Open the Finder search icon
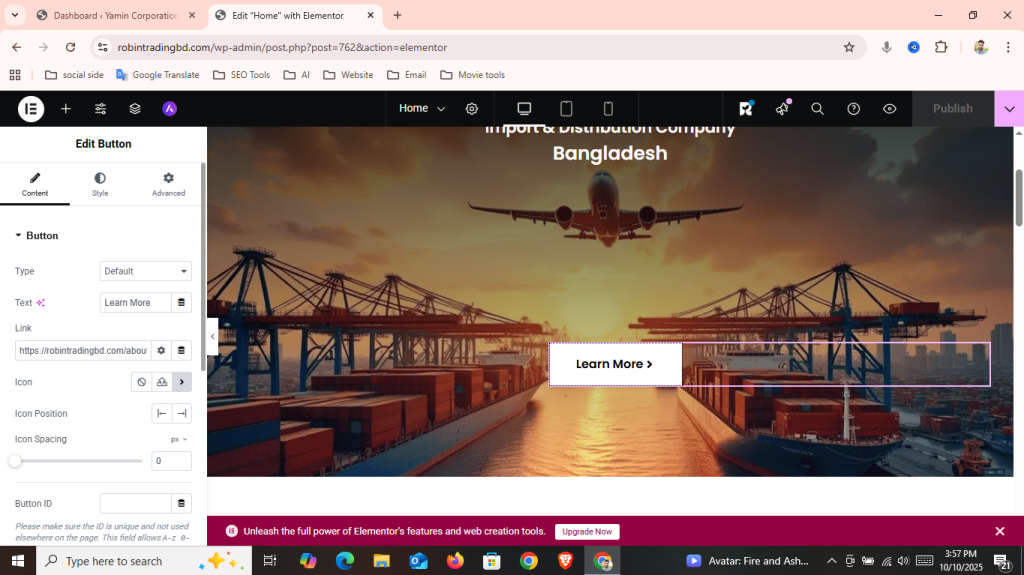Image resolution: width=1024 pixels, height=575 pixels. [x=817, y=109]
